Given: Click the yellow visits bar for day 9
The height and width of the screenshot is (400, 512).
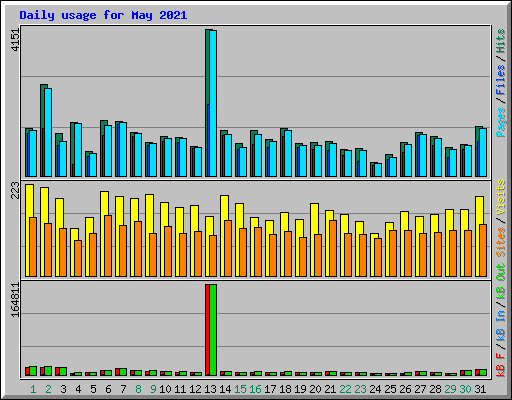Looking at the screenshot, I should click(x=148, y=235).
